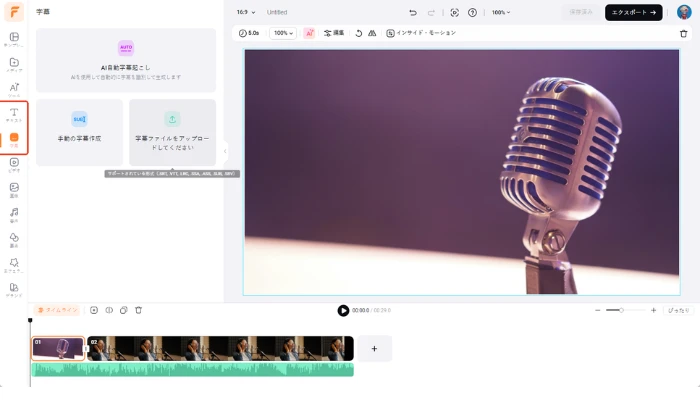Select the orange Subtitle sidebar tab
This screenshot has height=400, width=700.
[x=14, y=140]
